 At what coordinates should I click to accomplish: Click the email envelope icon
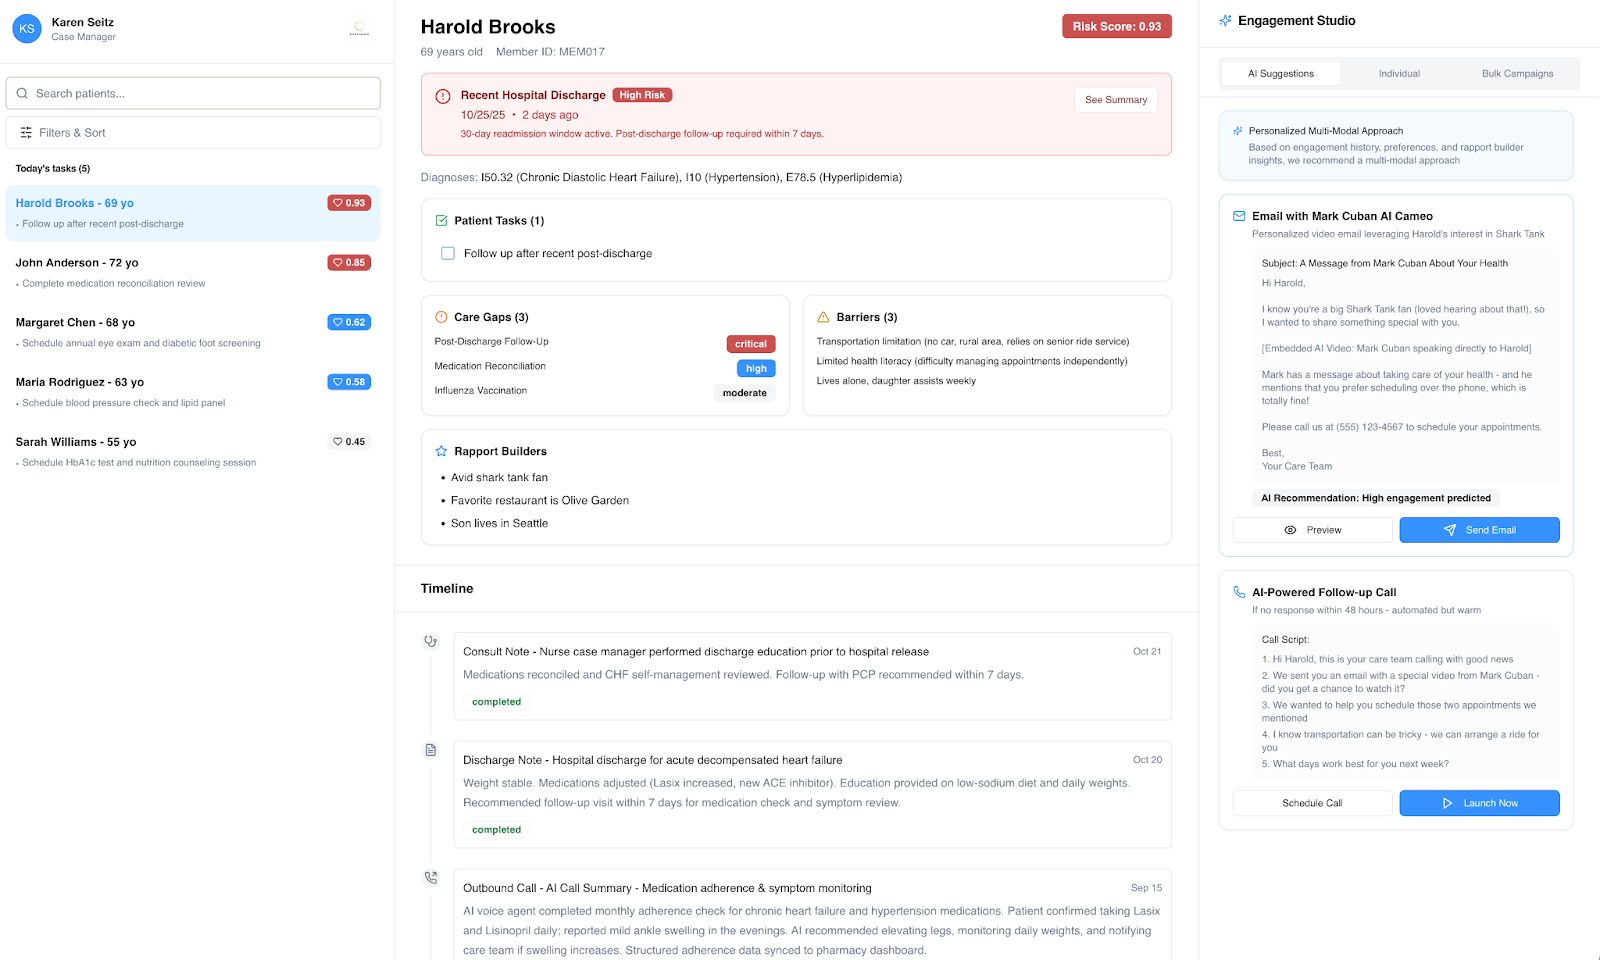point(1239,216)
